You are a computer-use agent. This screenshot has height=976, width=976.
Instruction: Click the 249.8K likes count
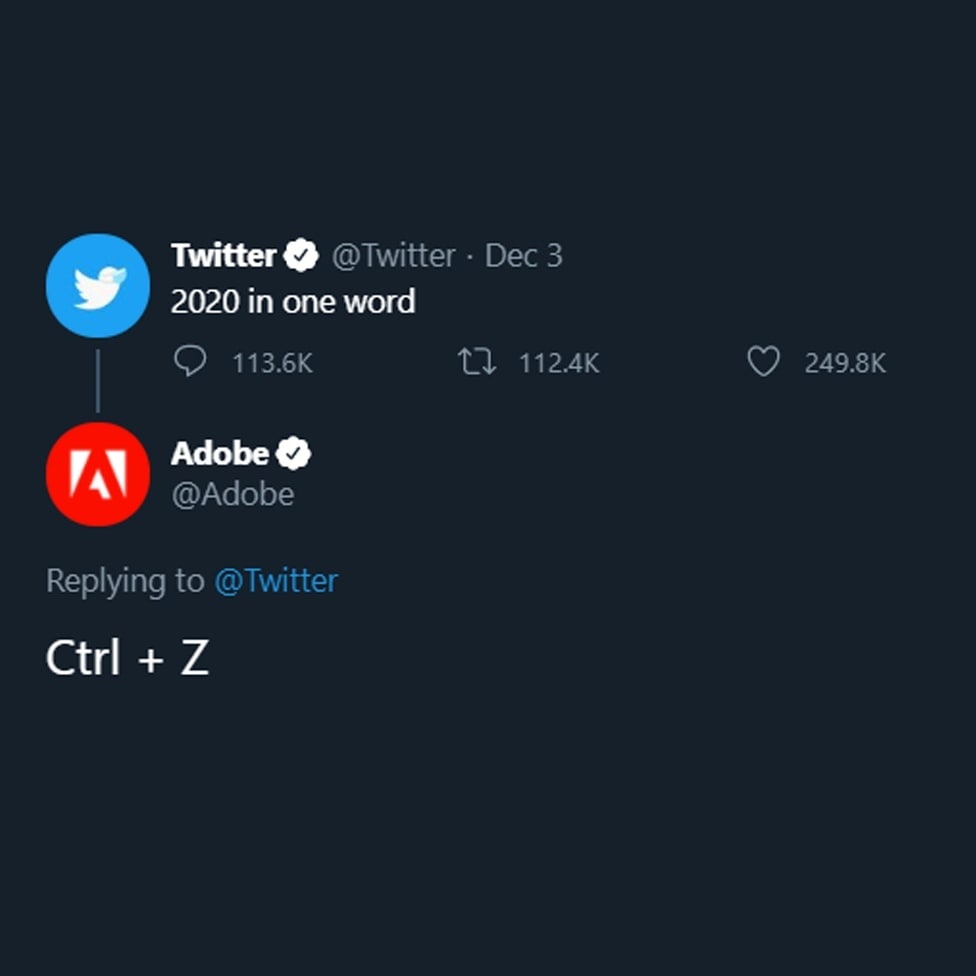click(x=845, y=363)
